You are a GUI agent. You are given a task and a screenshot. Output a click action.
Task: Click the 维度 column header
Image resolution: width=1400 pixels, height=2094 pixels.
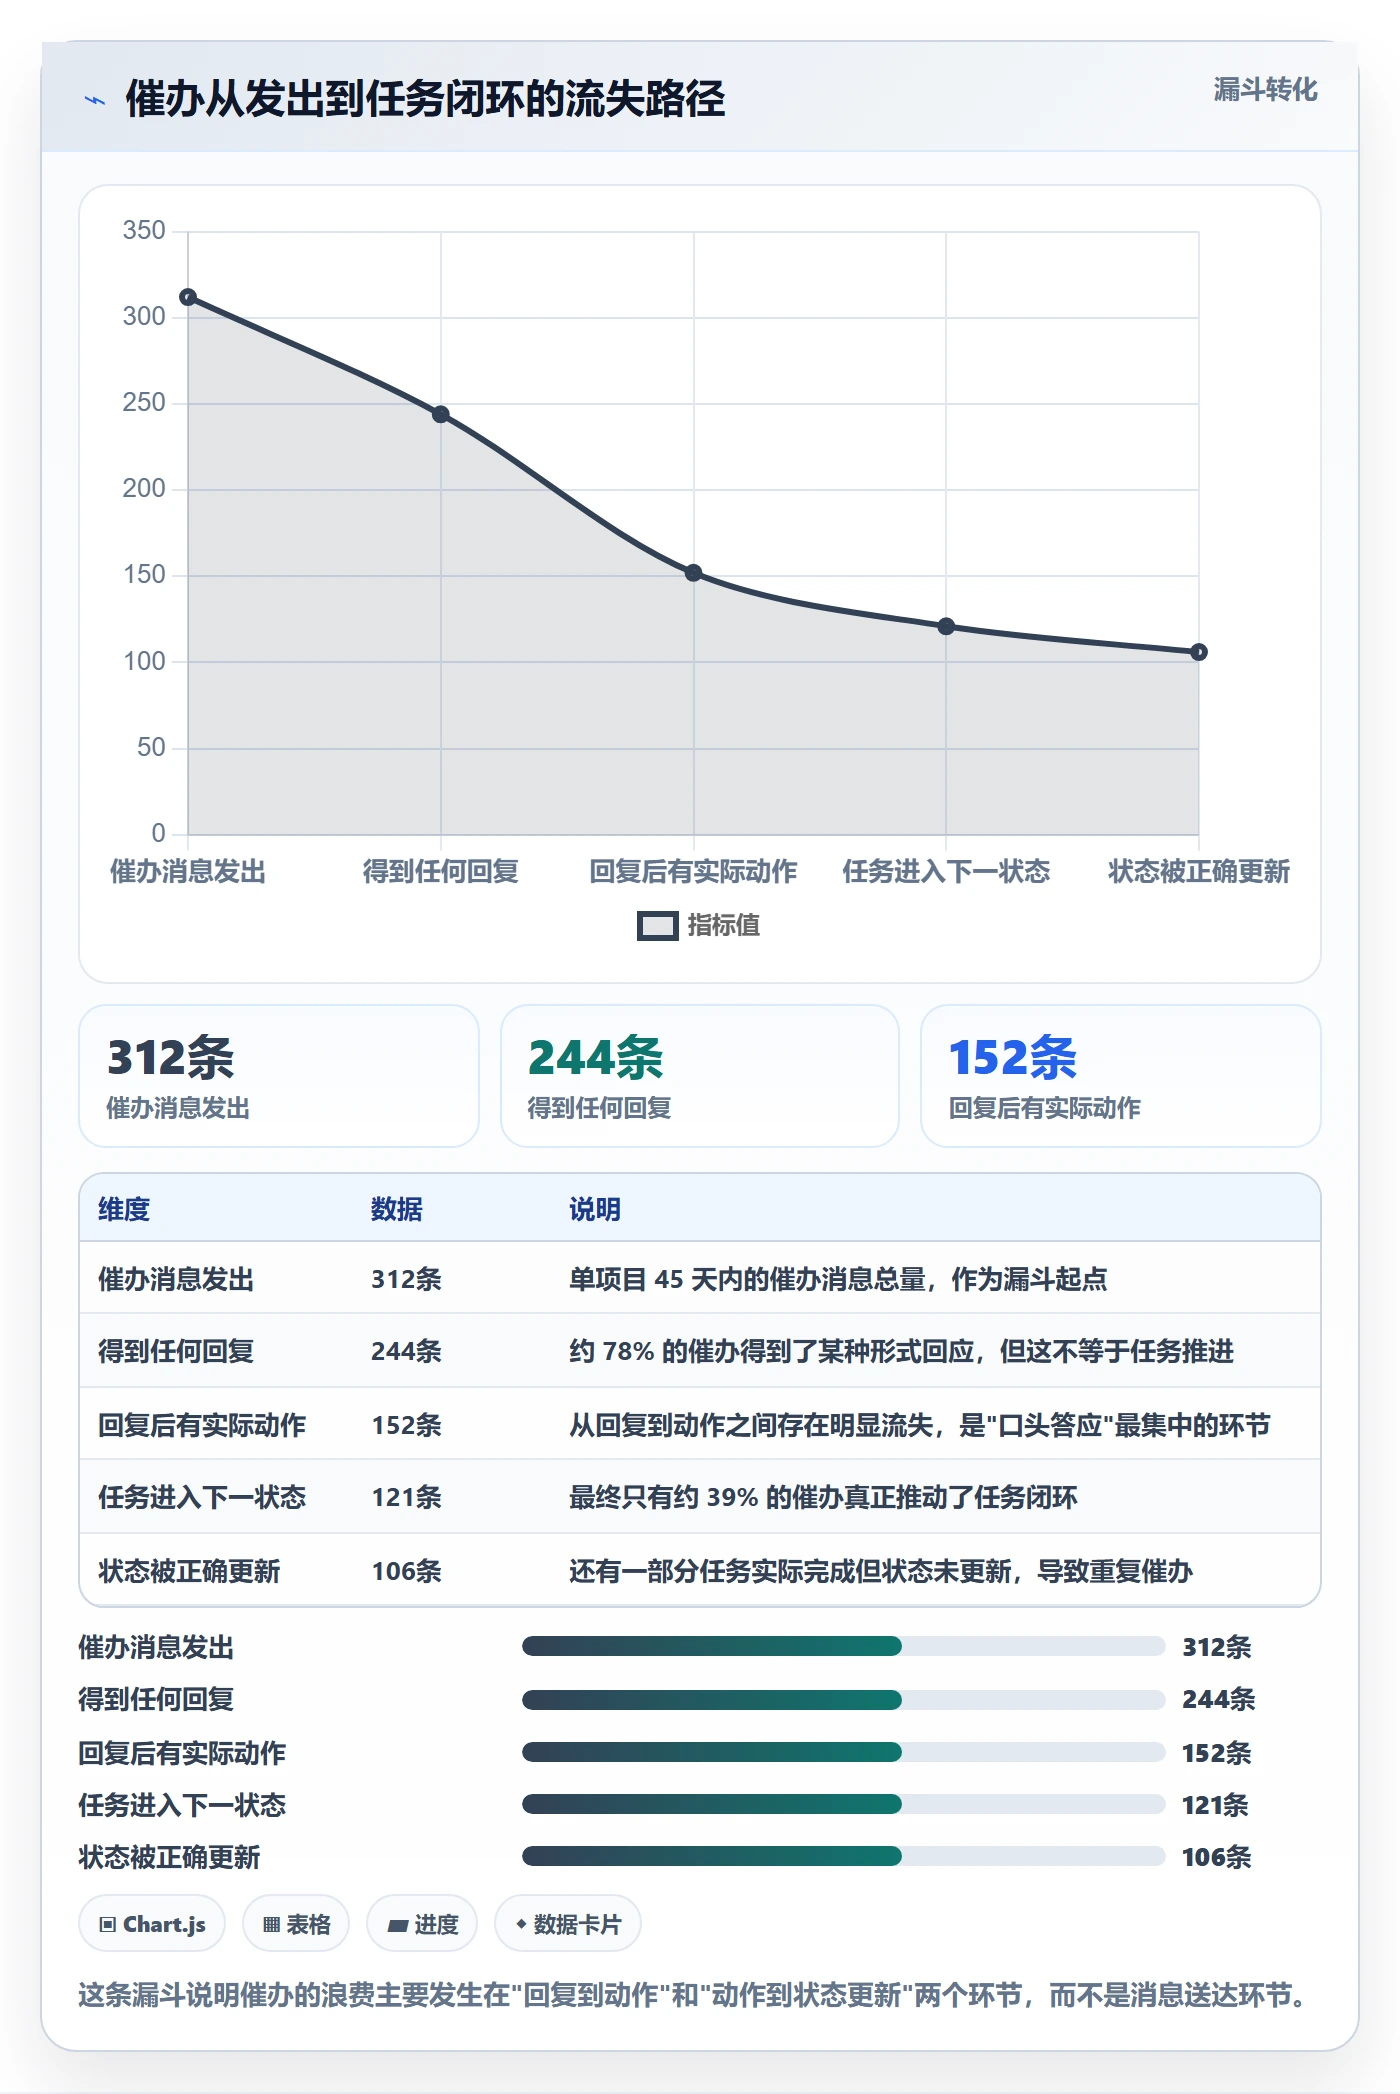tap(124, 1209)
